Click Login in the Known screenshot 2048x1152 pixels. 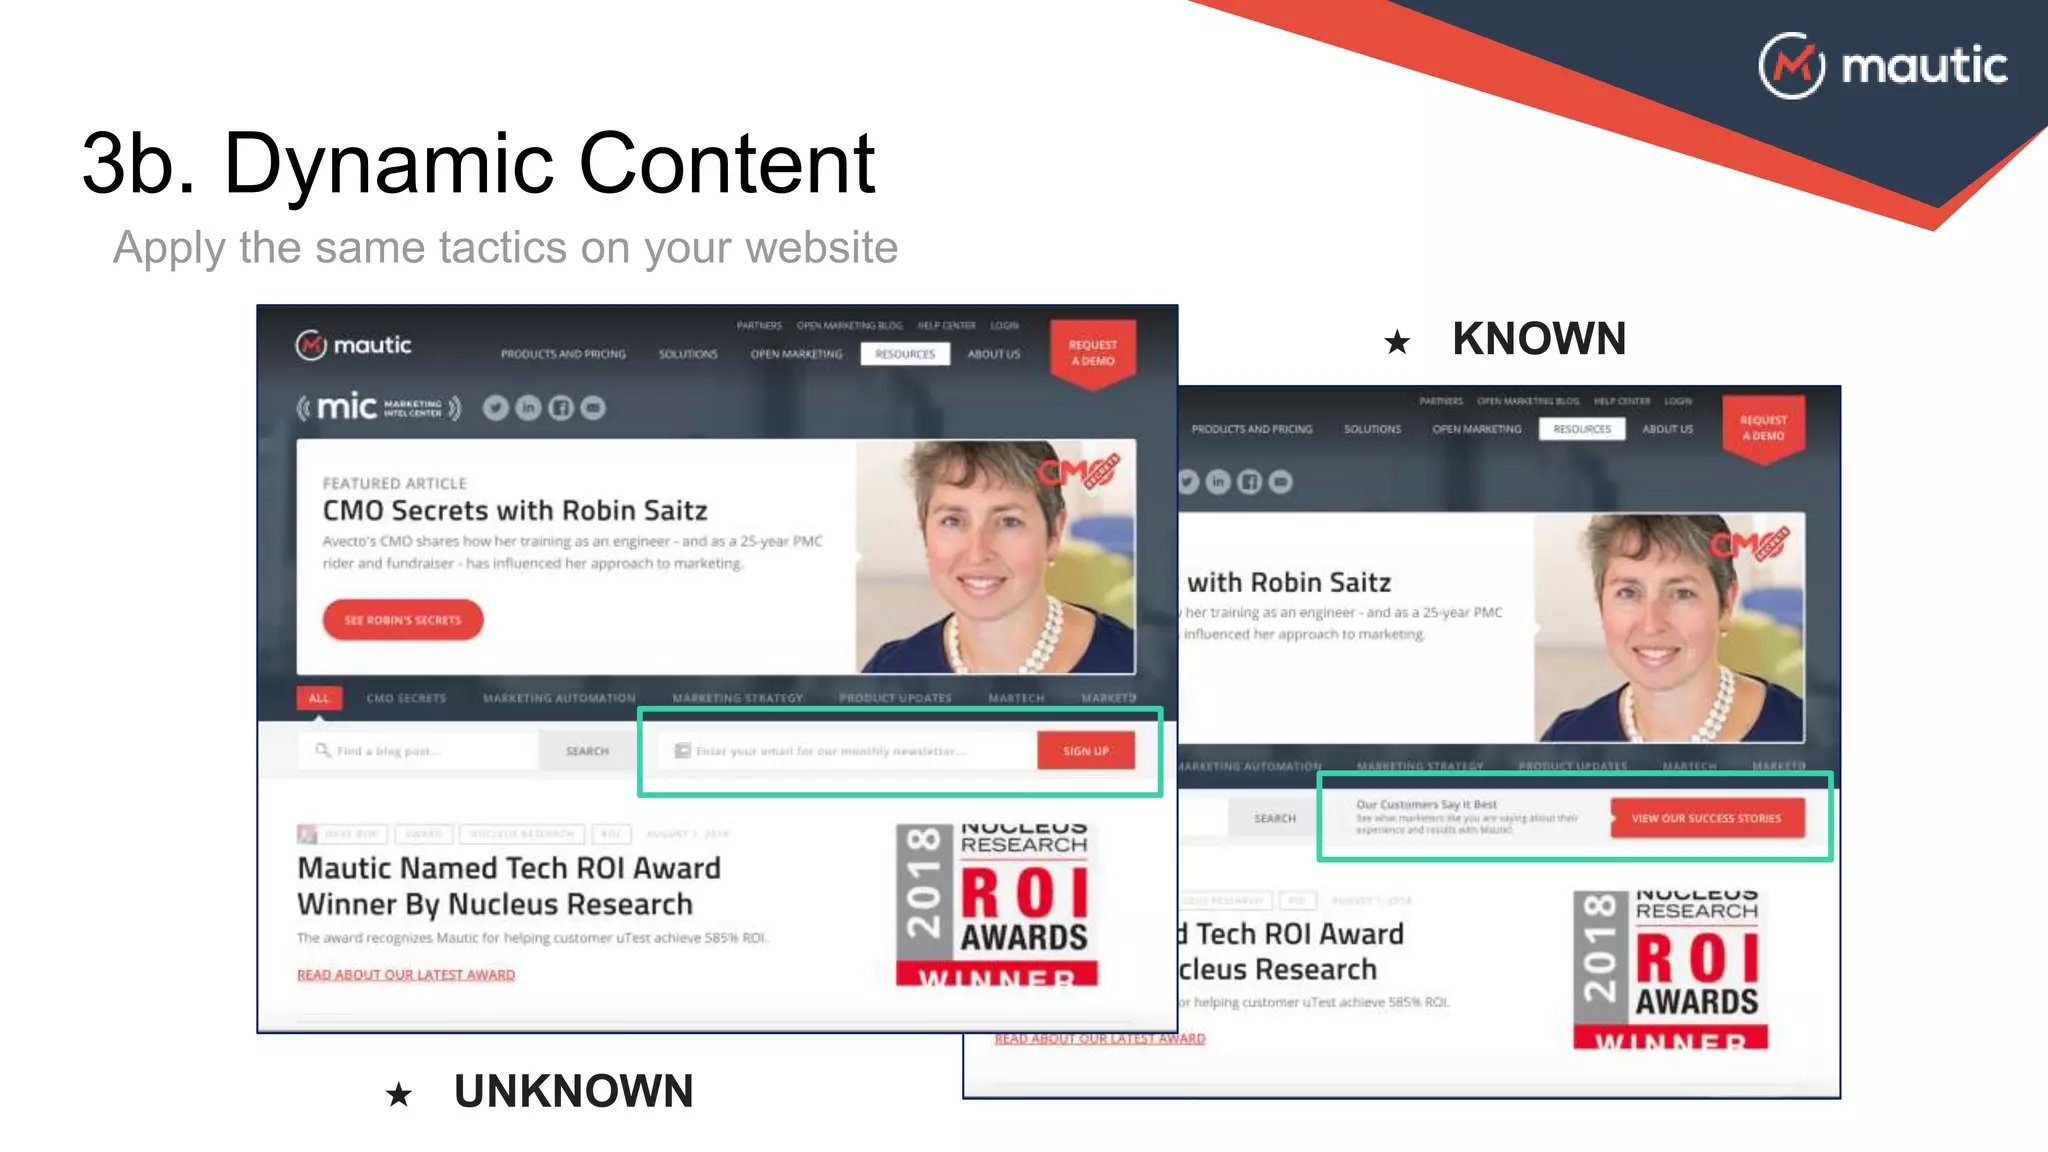point(1678,401)
